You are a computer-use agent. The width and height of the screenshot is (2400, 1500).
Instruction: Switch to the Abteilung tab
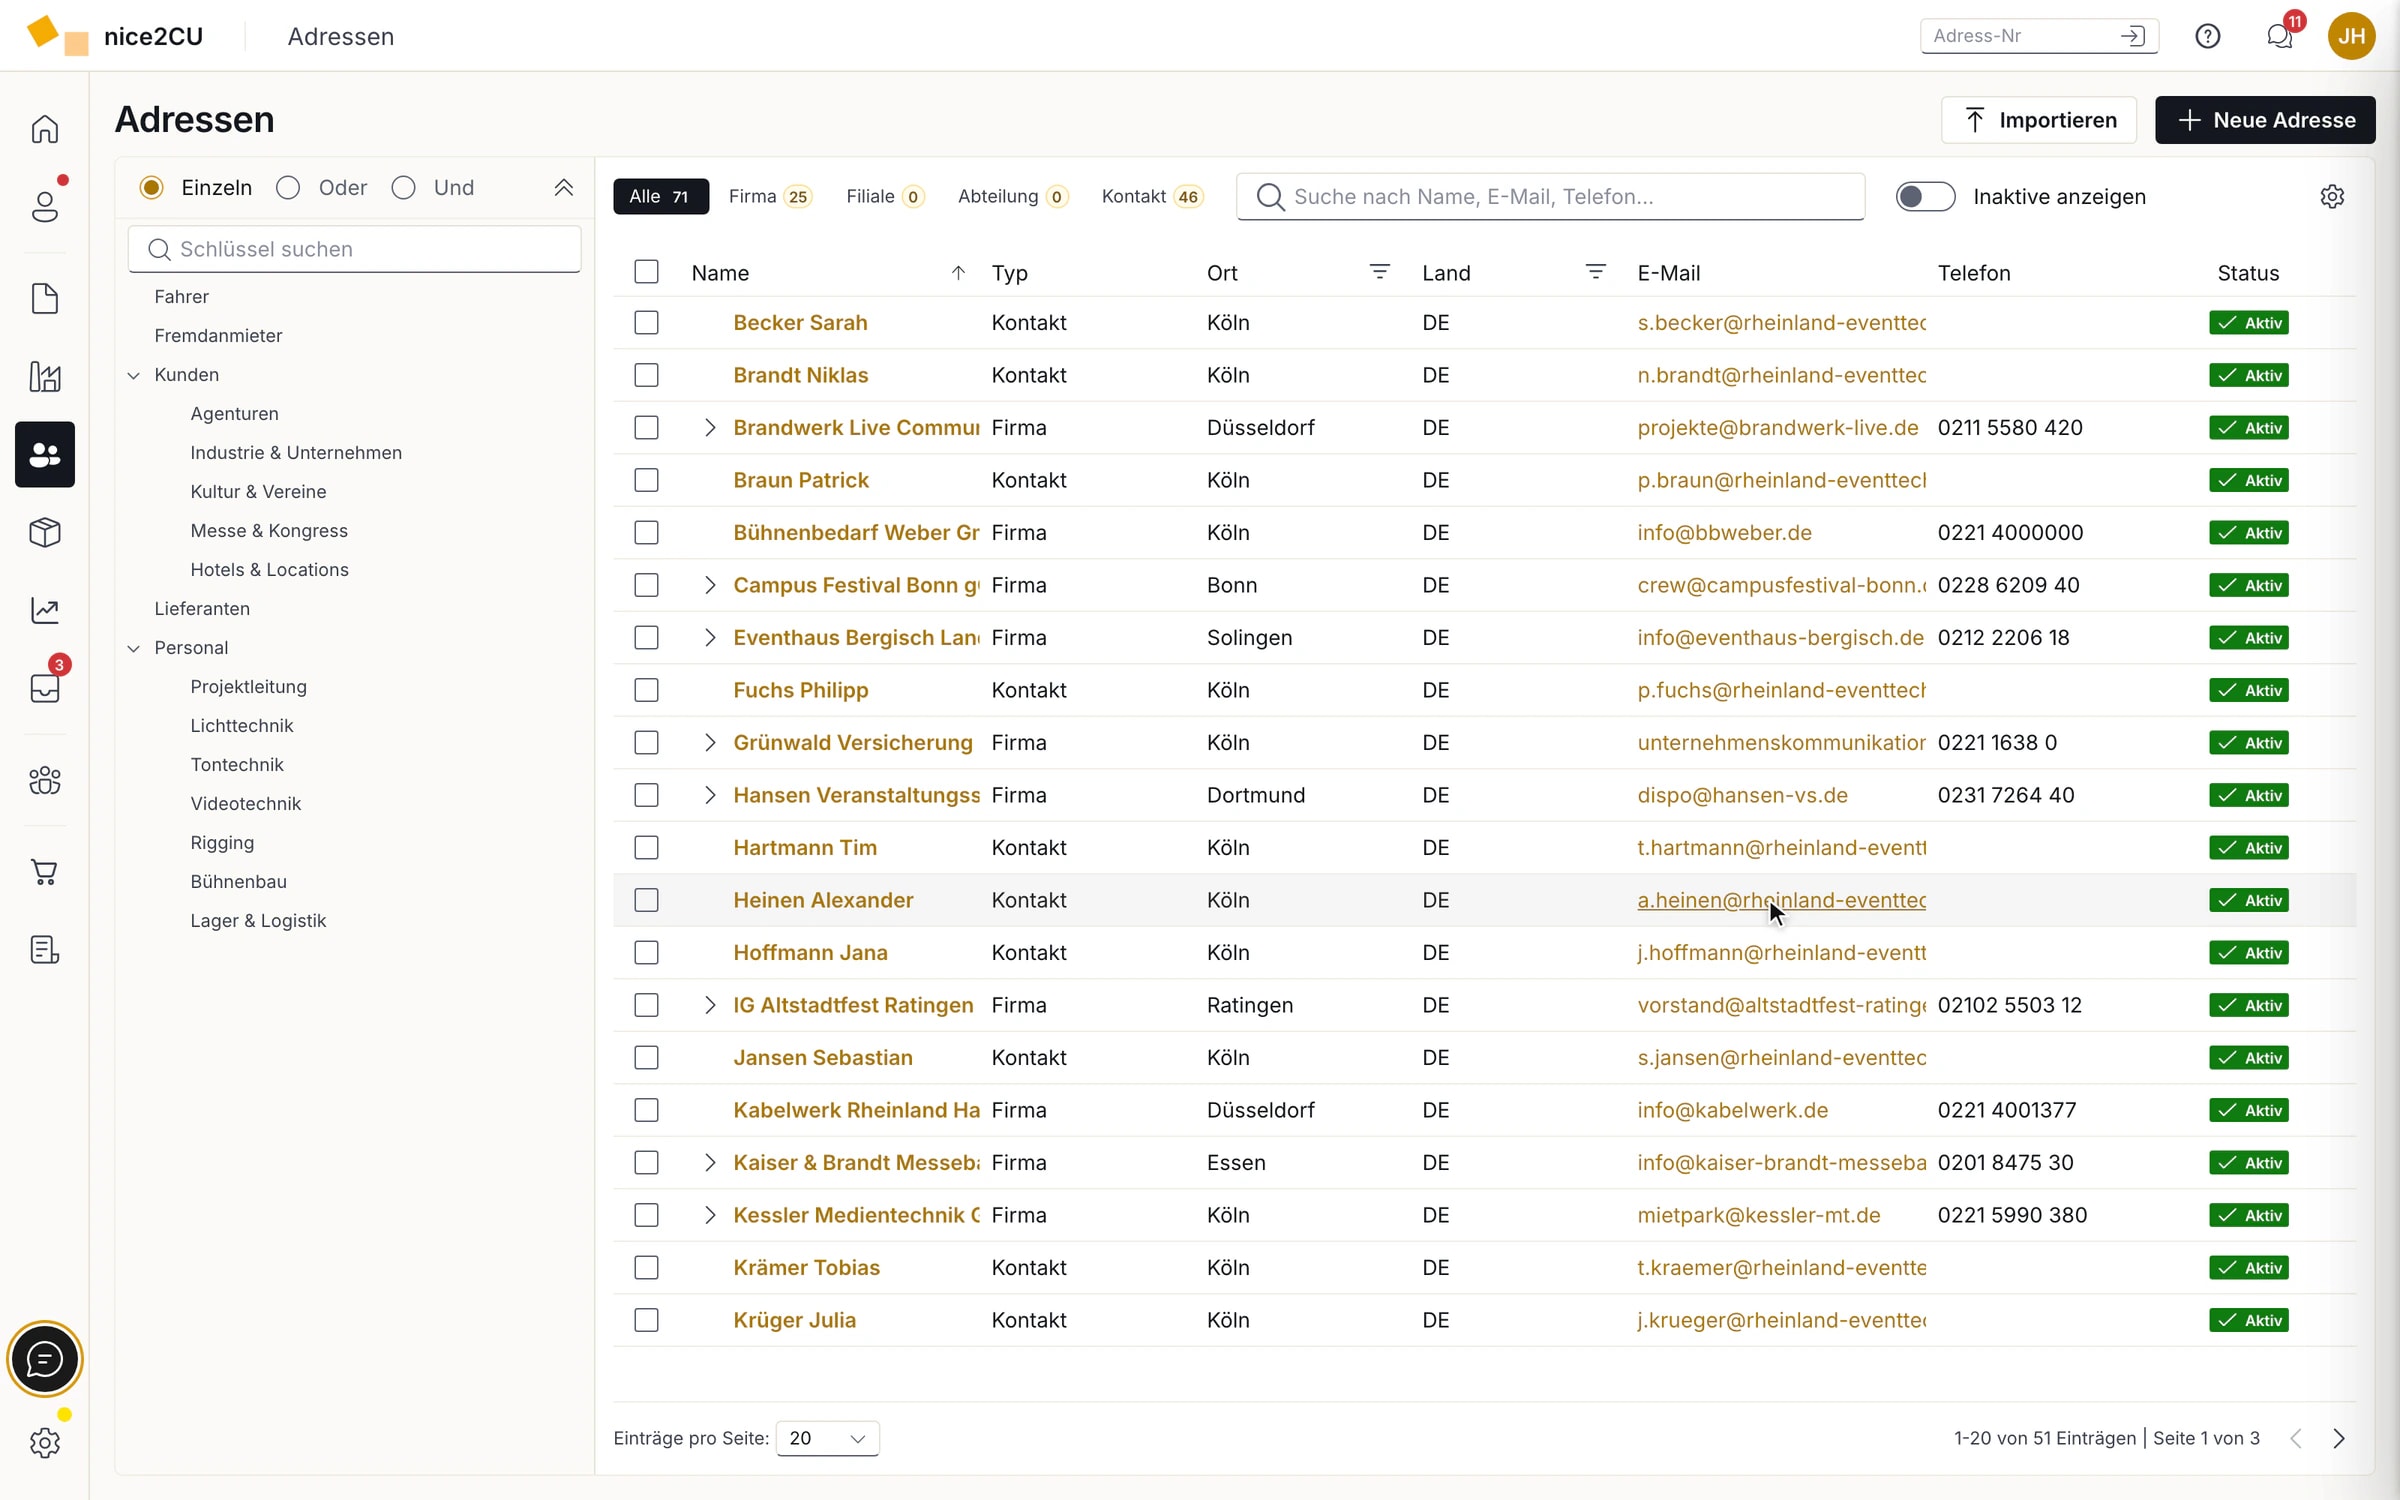(x=1012, y=196)
